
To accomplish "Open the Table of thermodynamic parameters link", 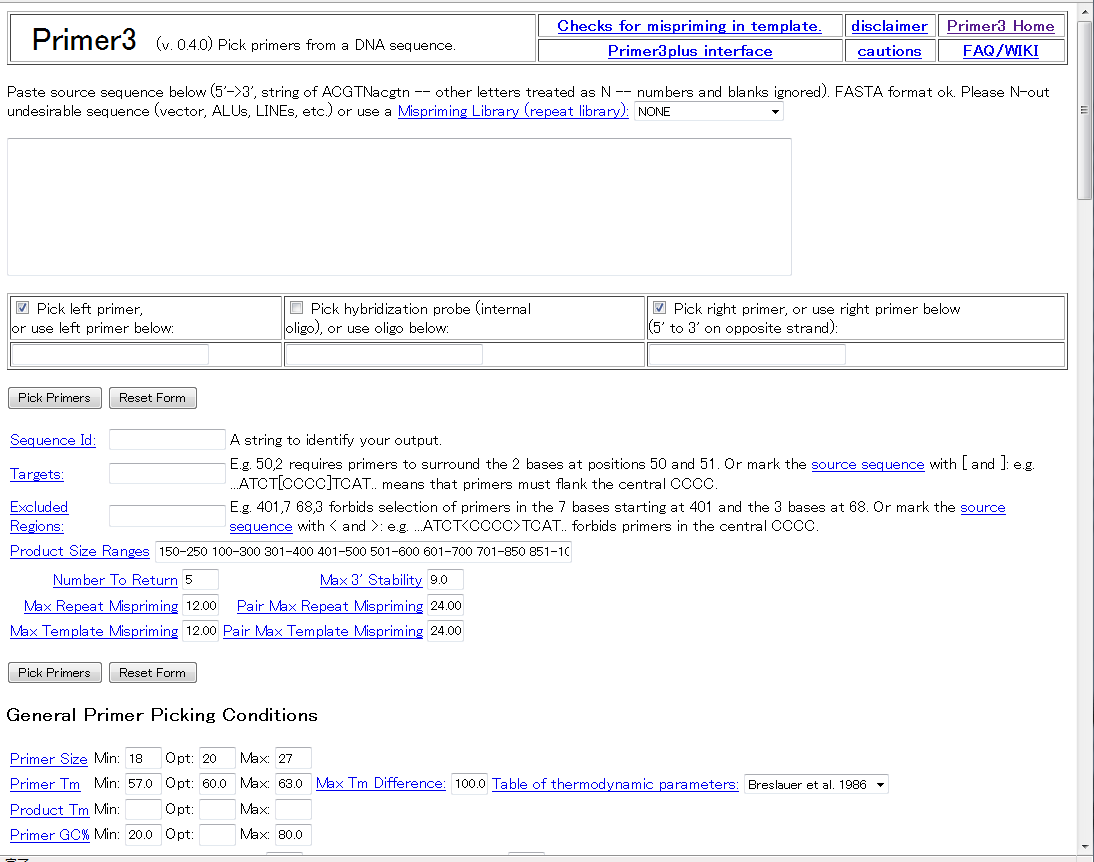I will click(x=615, y=784).
